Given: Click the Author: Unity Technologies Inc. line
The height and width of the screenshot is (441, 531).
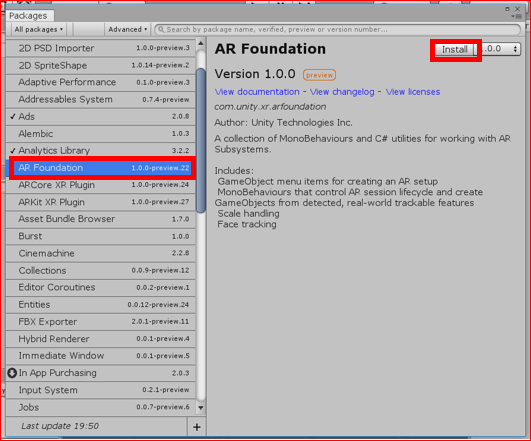Looking at the screenshot, I should pyautogui.click(x=283, y=123).
